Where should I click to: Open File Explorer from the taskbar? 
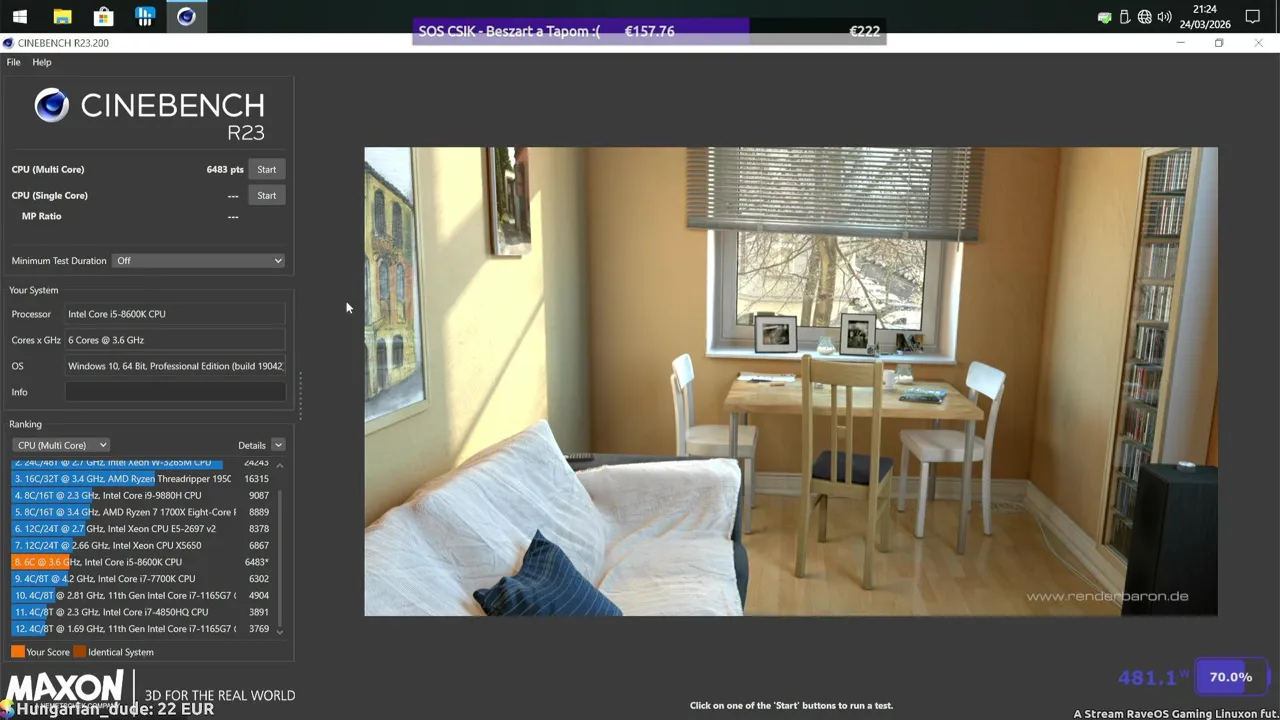62,16
